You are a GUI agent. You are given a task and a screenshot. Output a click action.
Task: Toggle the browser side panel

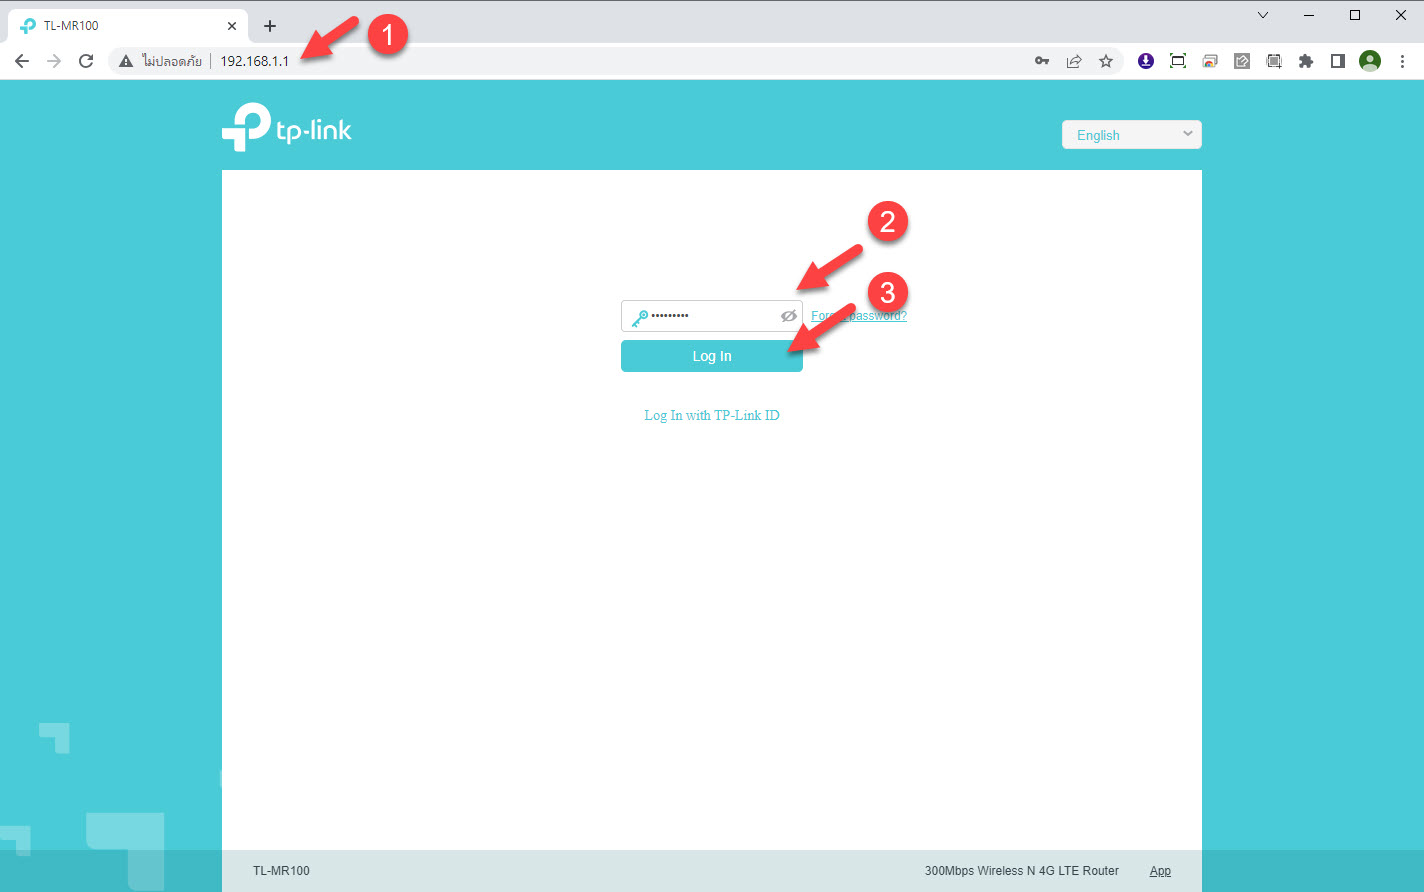(x=1338, y=61)
